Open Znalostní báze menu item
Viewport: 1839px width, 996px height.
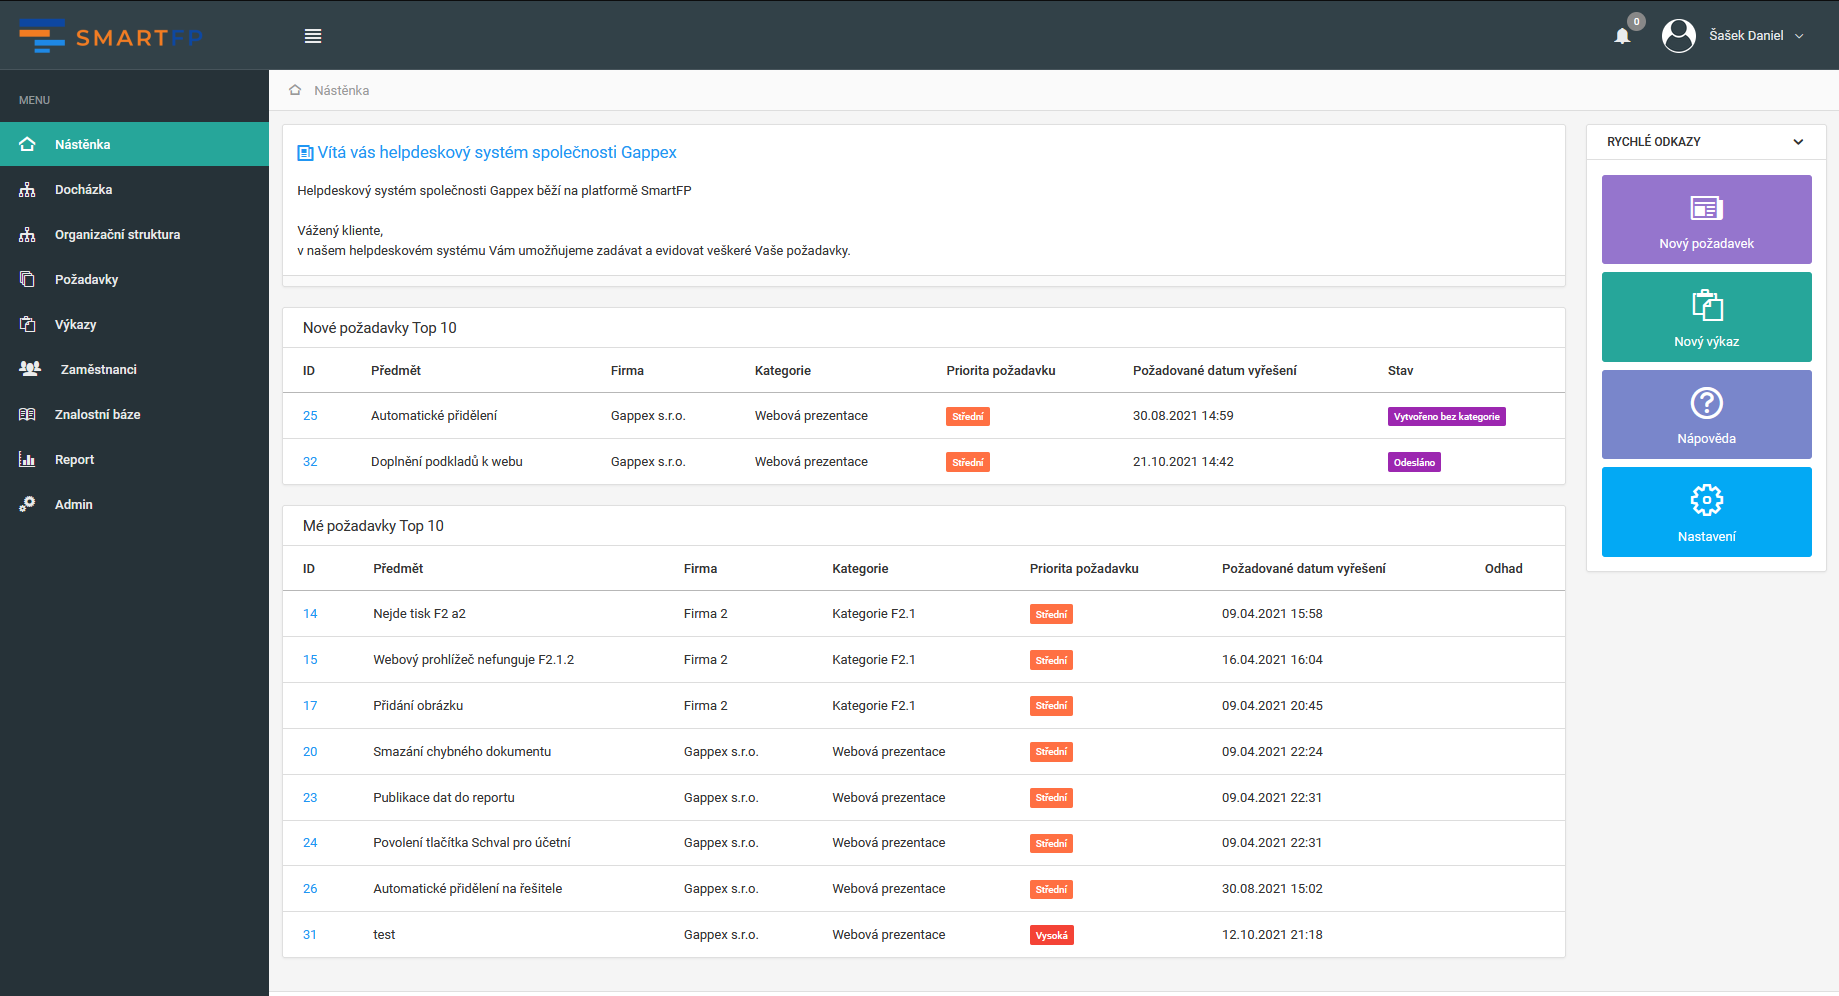[x=134, y=414]
